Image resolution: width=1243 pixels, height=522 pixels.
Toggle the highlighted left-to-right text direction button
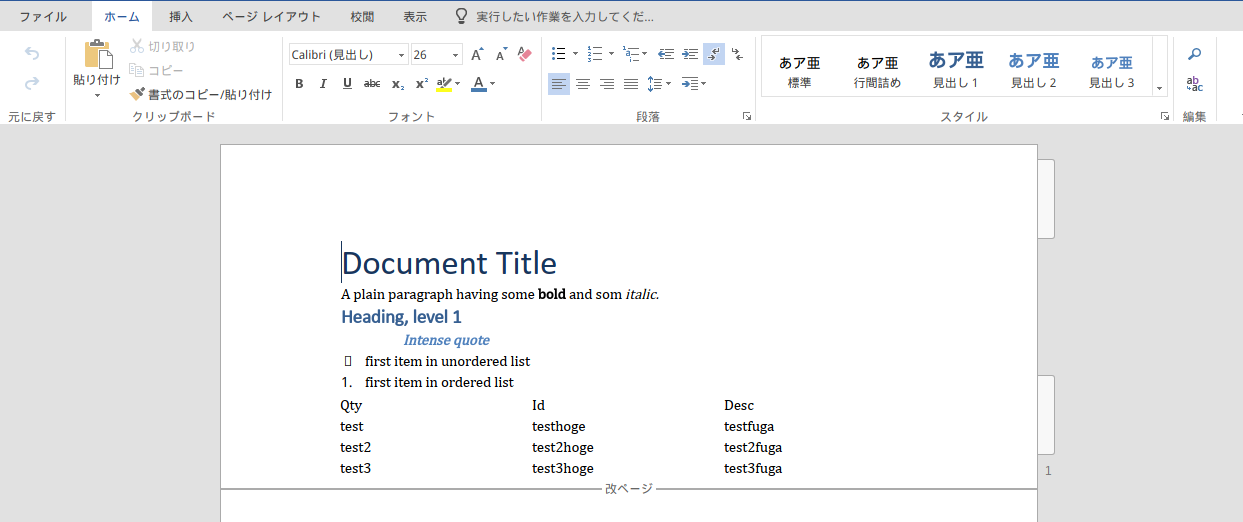click(714, 54)
